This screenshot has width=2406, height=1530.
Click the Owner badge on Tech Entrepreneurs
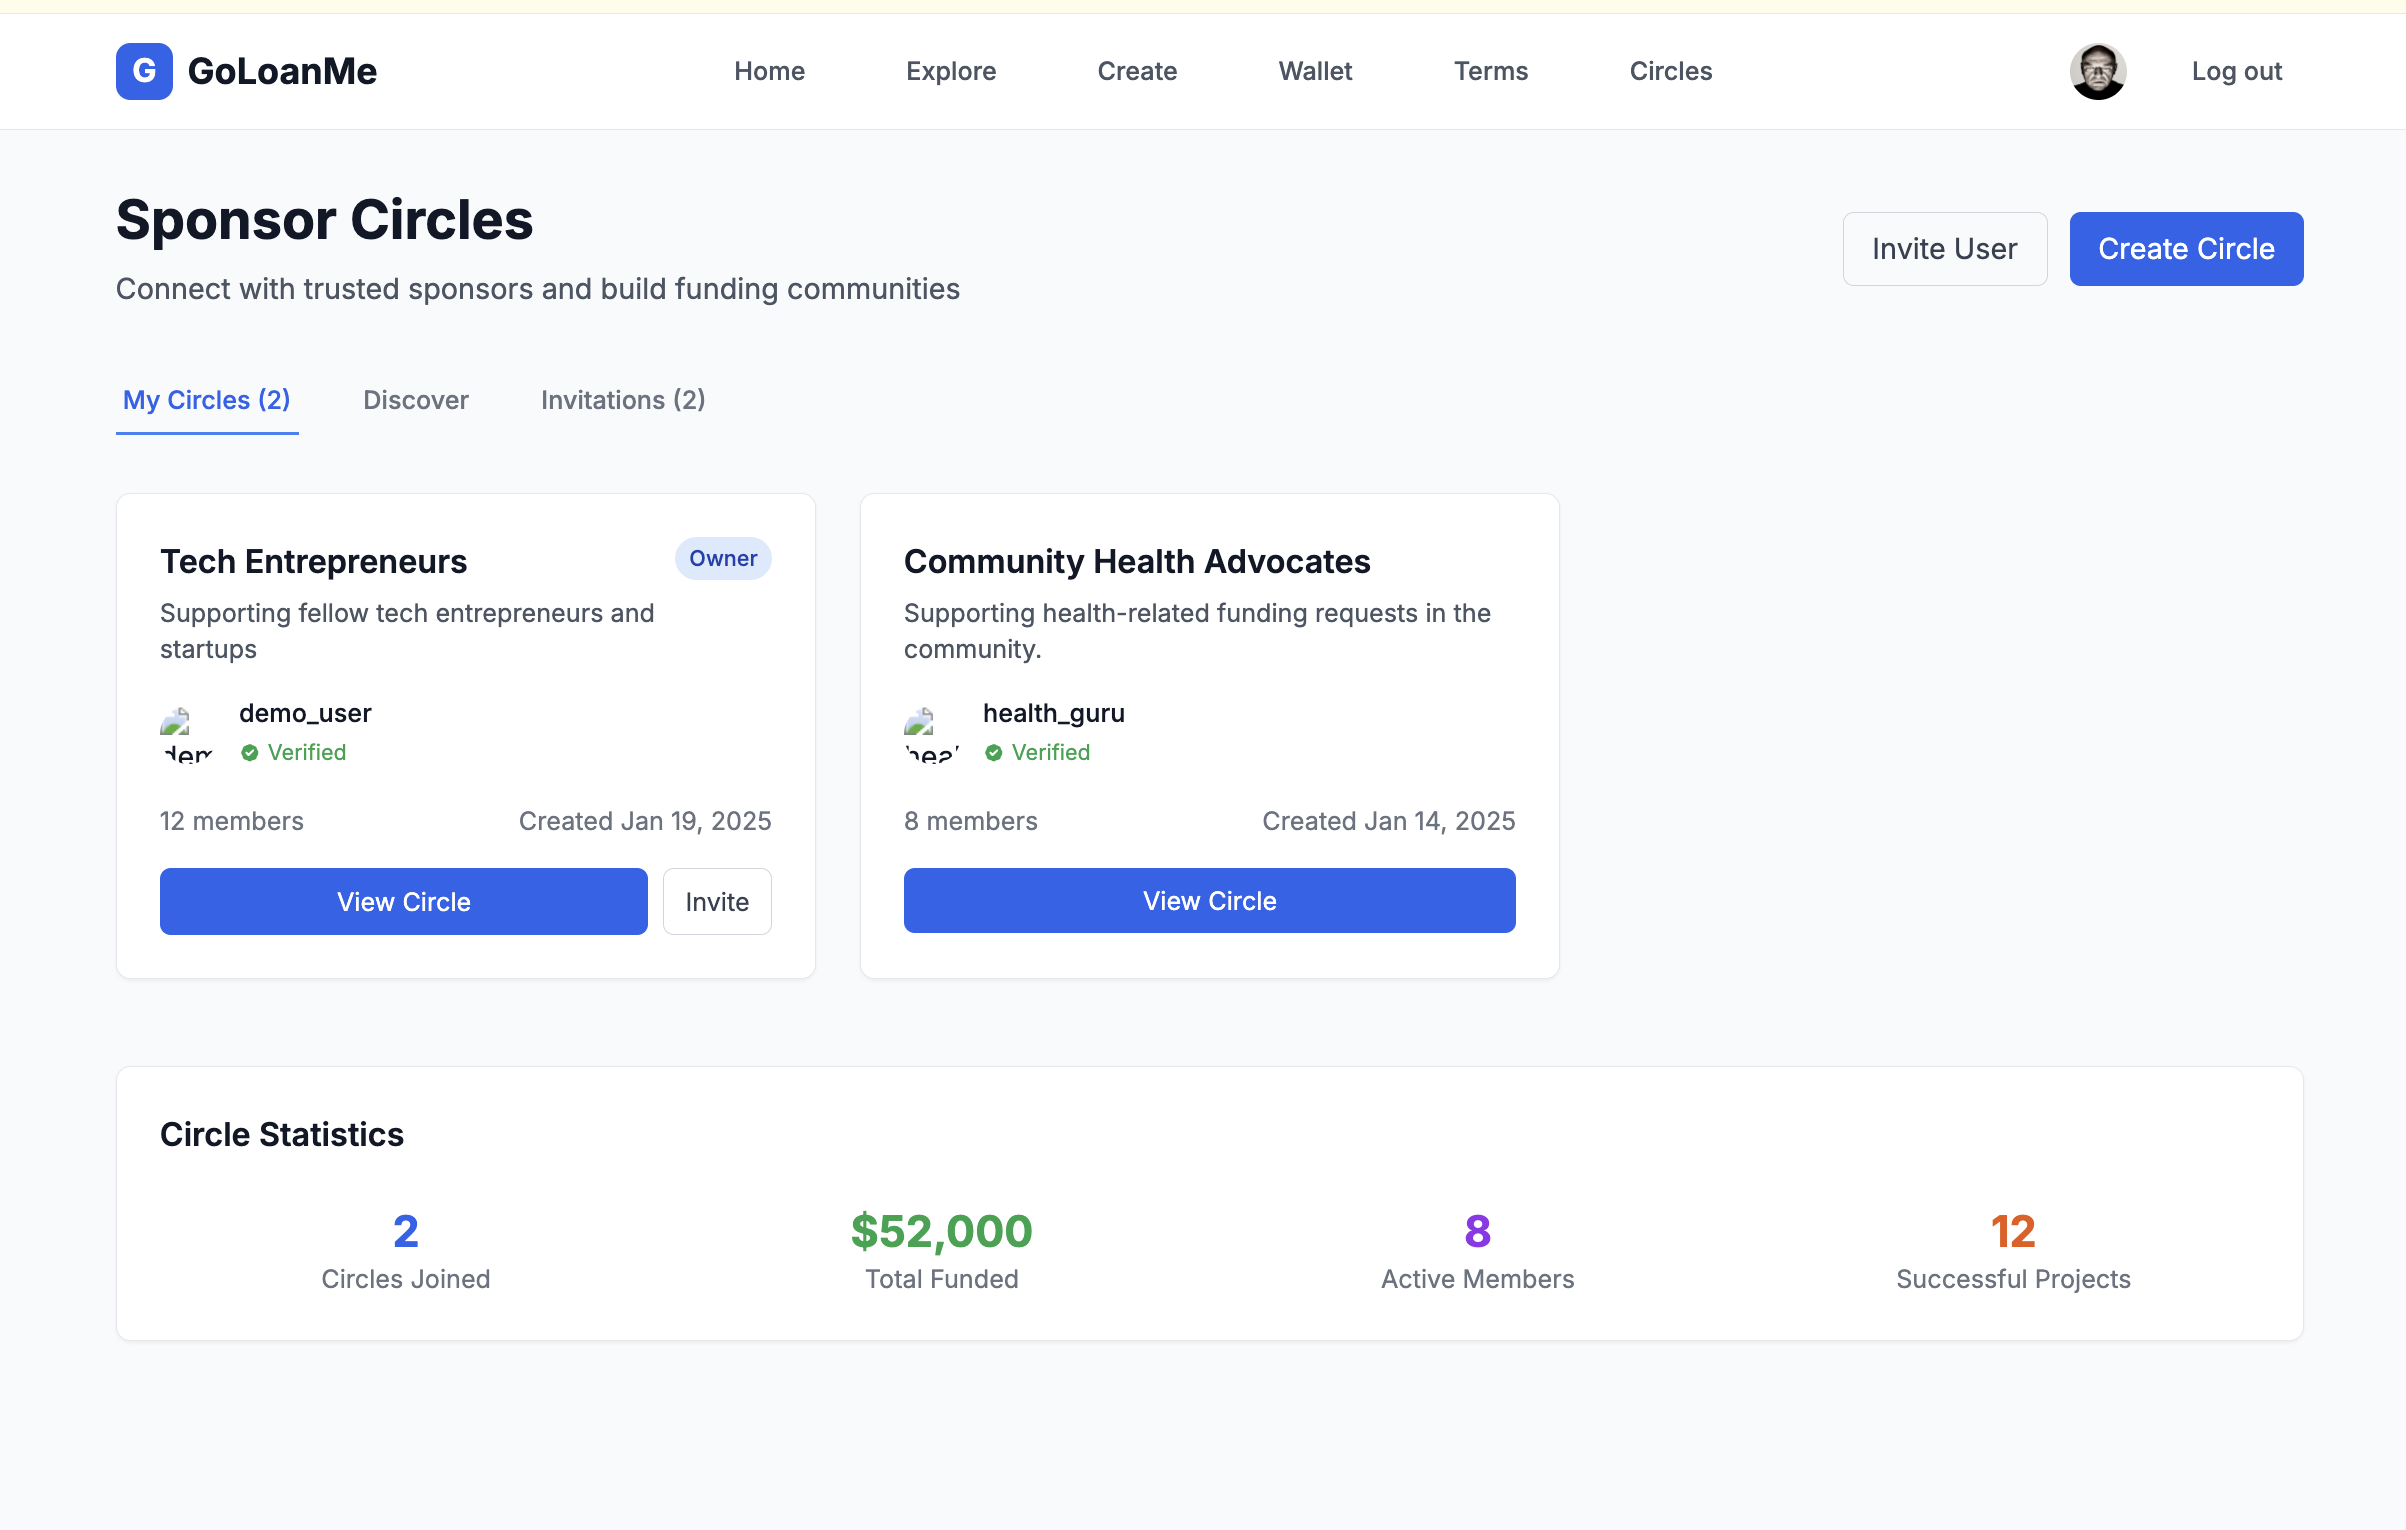722,558
